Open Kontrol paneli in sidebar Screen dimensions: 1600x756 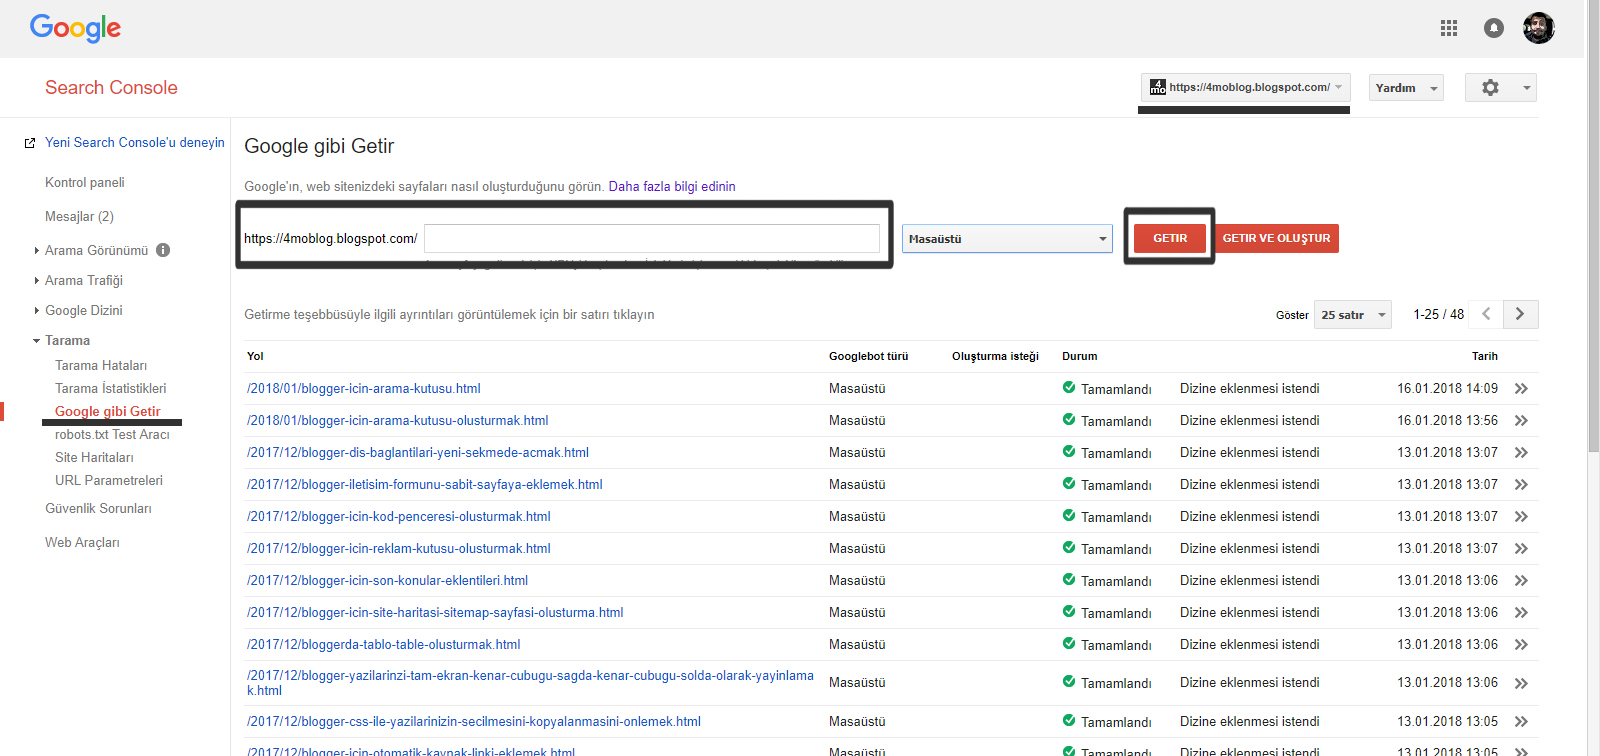coord(85,182)
